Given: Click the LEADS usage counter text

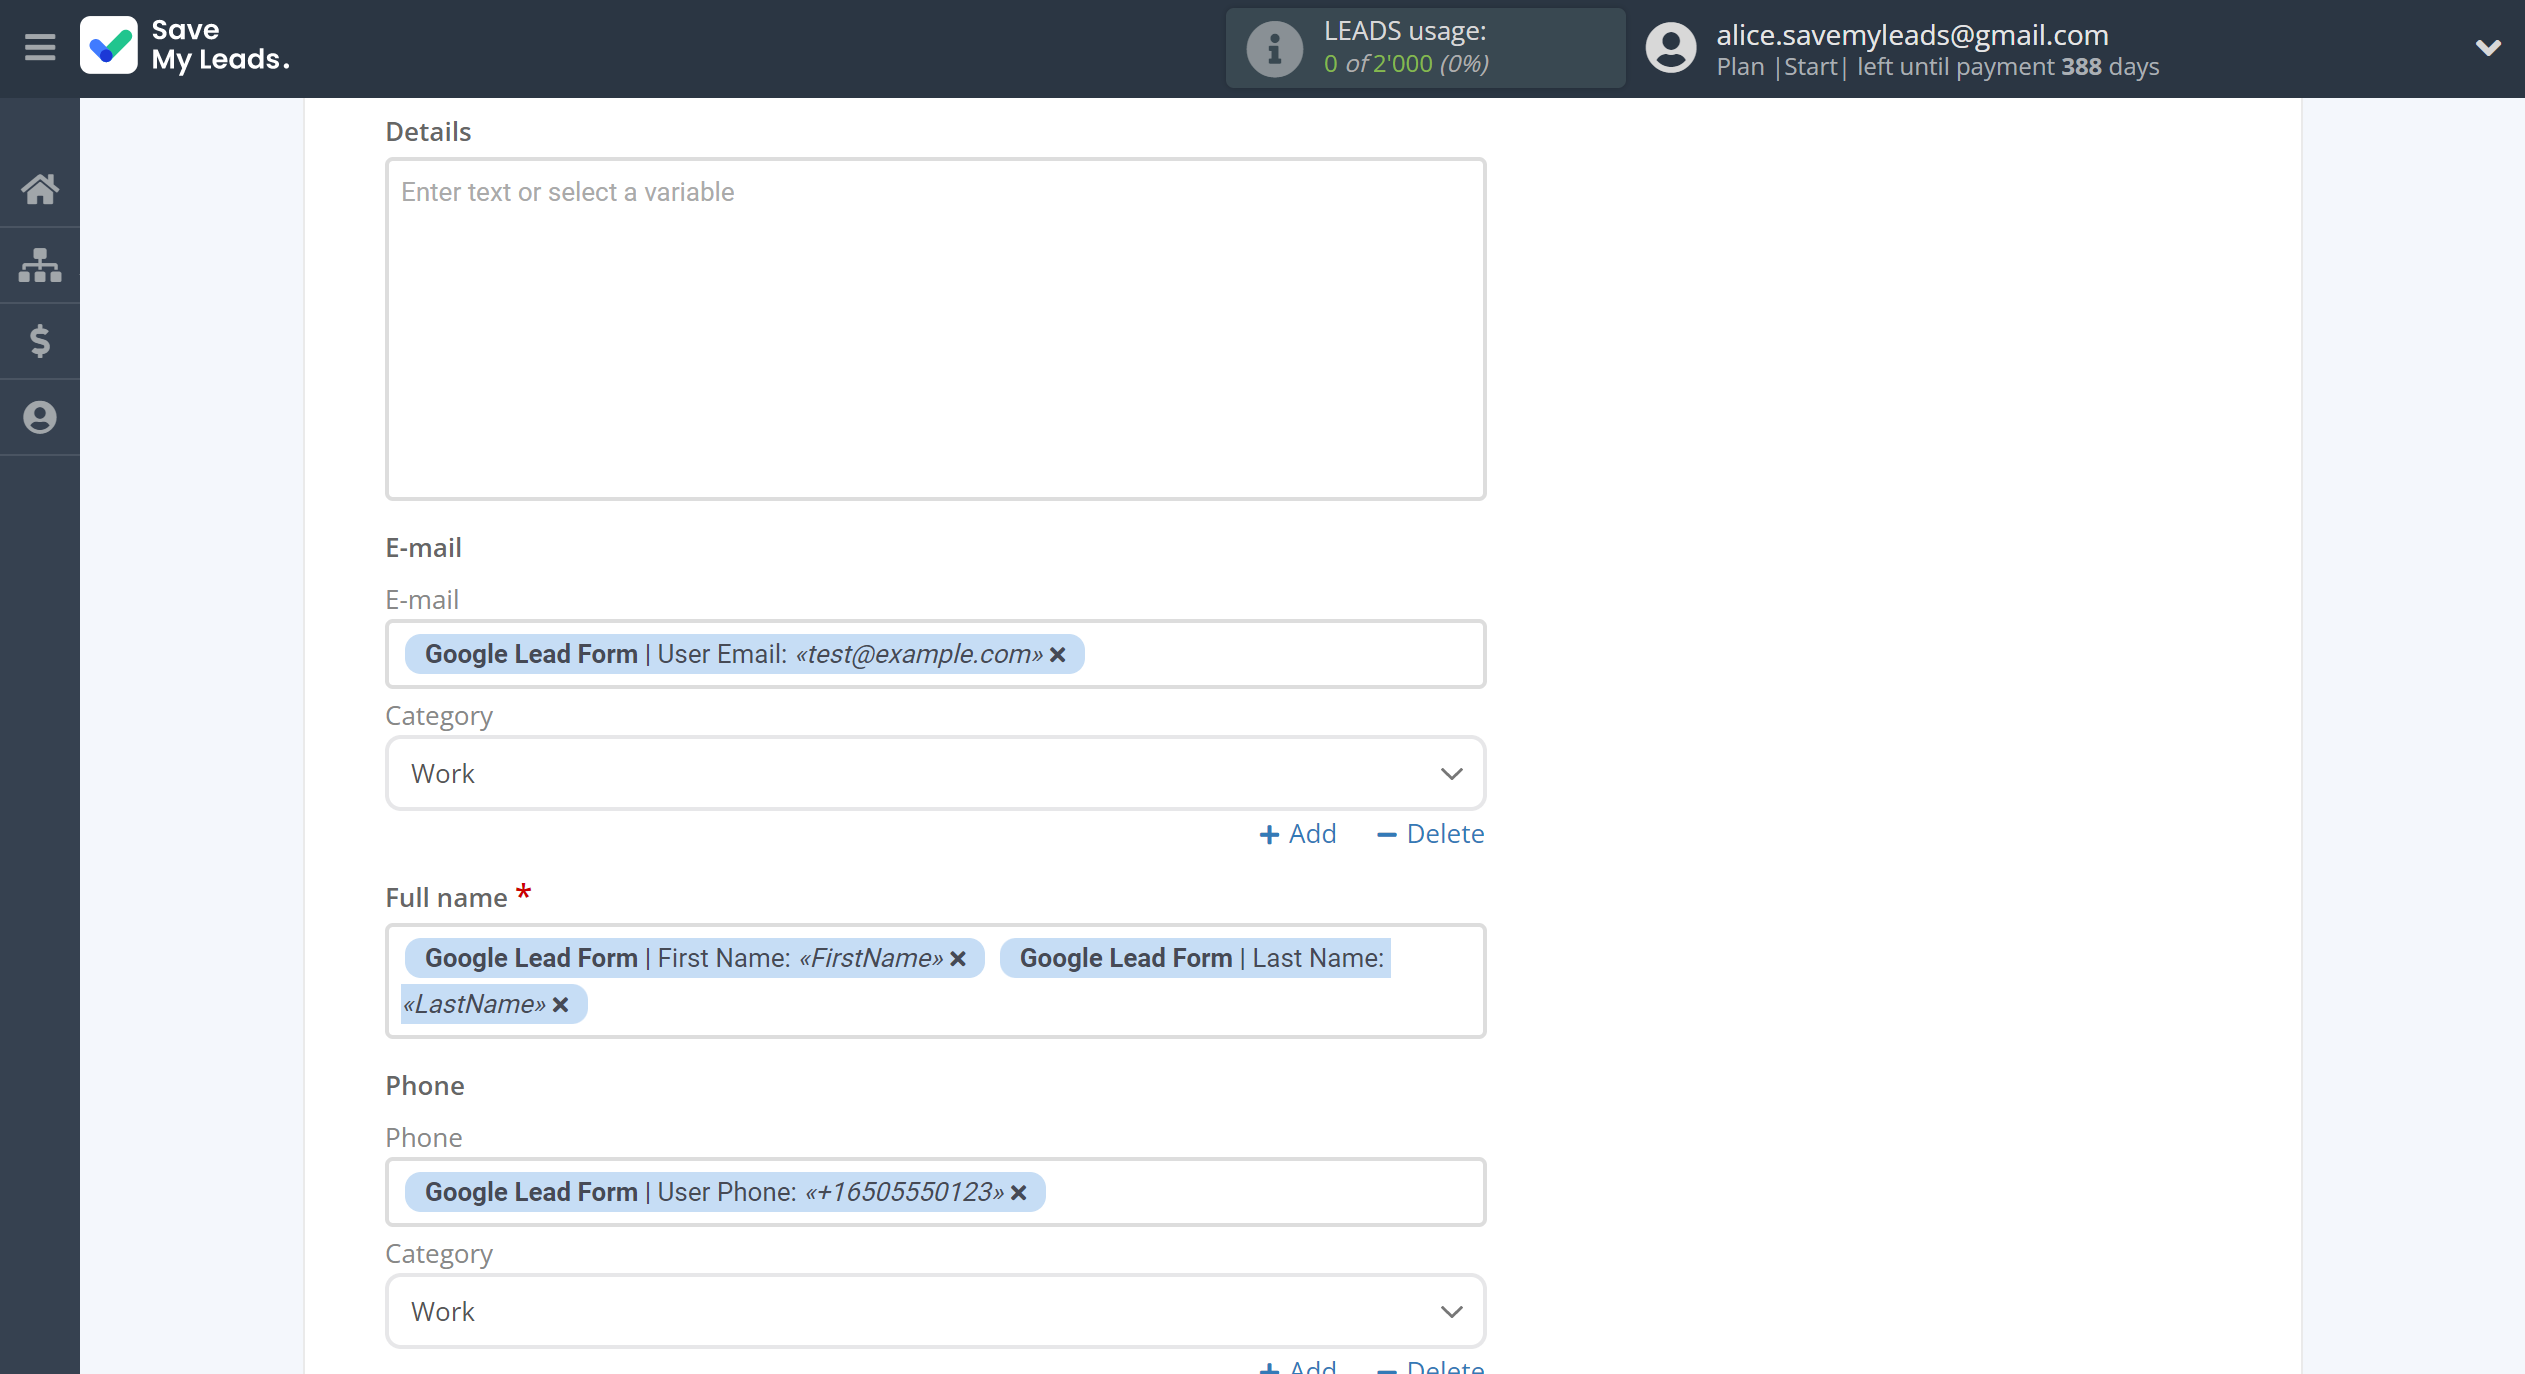Looking at the screenshot, I should tap(1406, 63).
